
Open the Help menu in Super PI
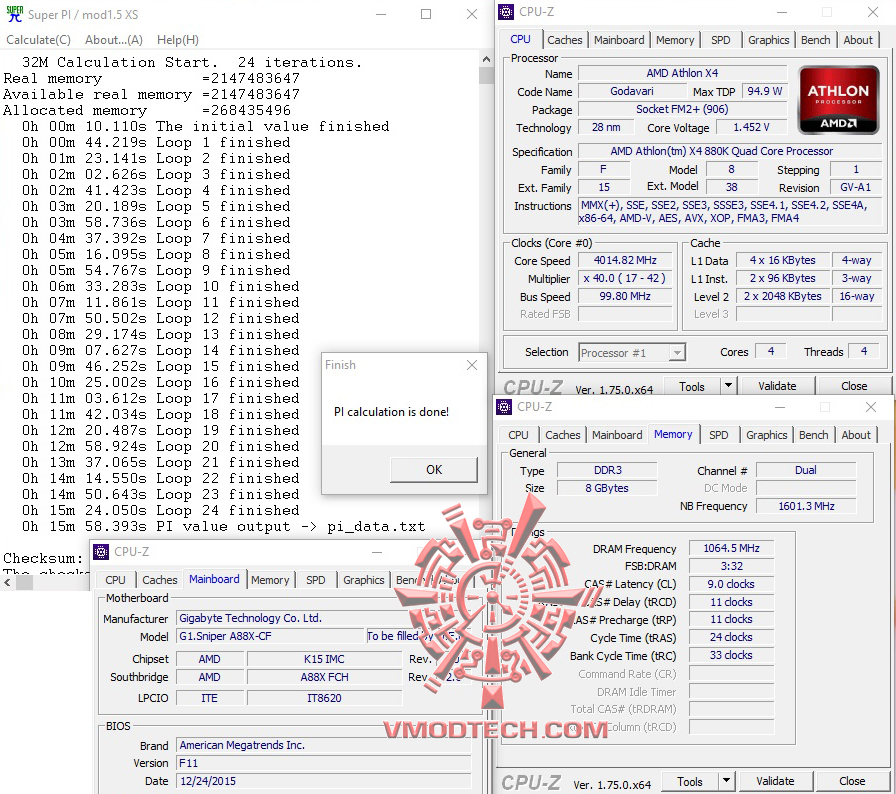(x=178, y=40)
